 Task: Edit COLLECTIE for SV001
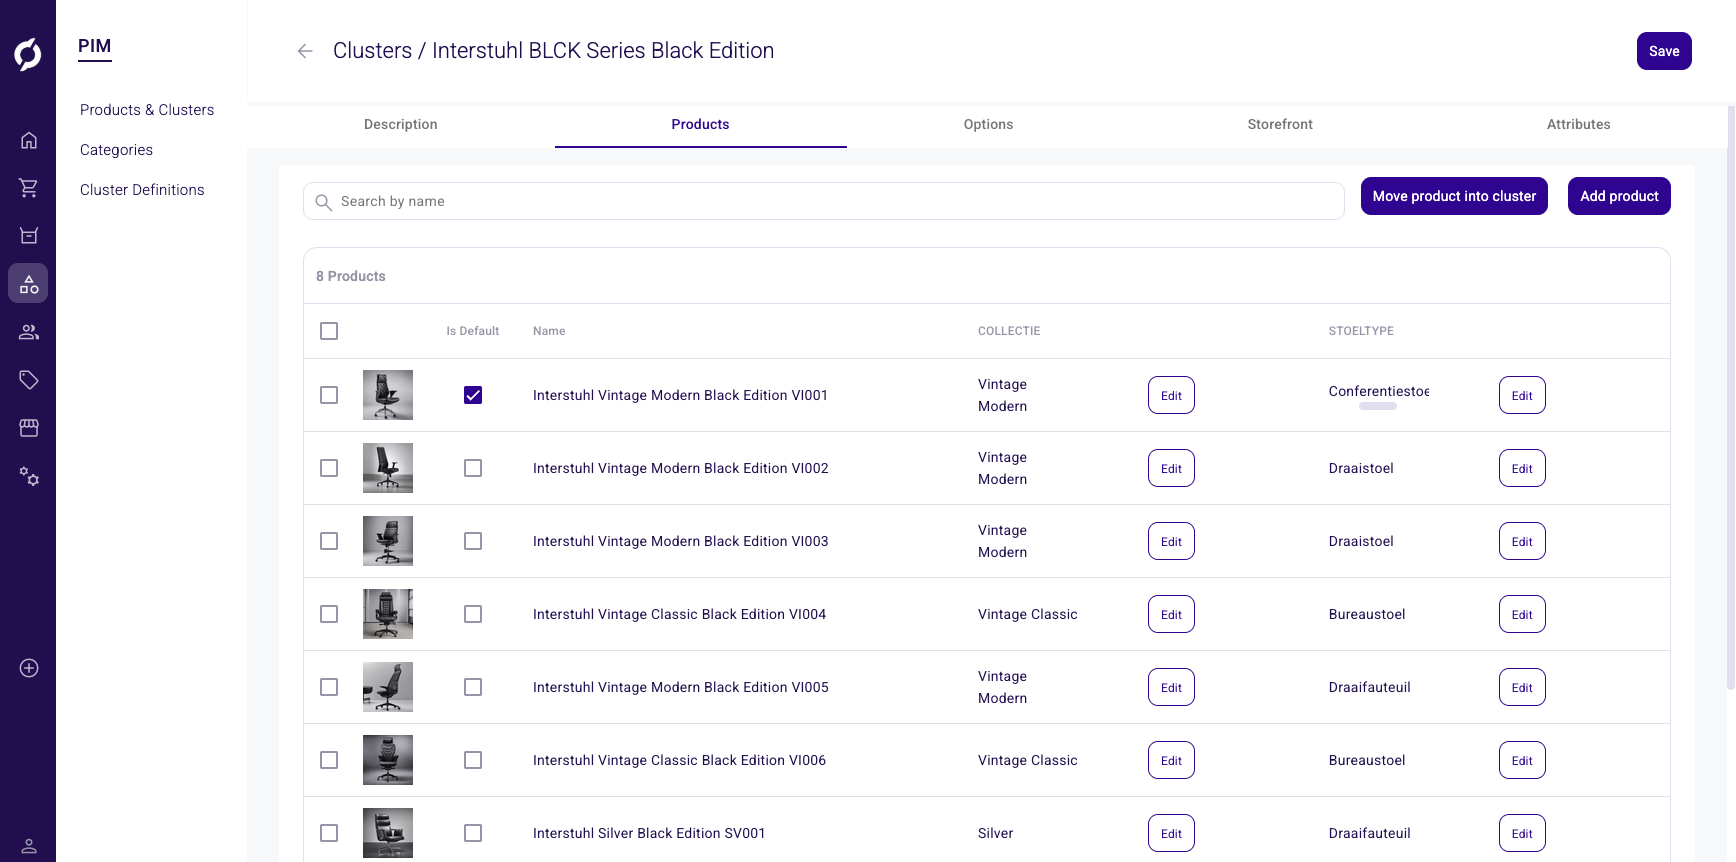[x=1171, y=833]
